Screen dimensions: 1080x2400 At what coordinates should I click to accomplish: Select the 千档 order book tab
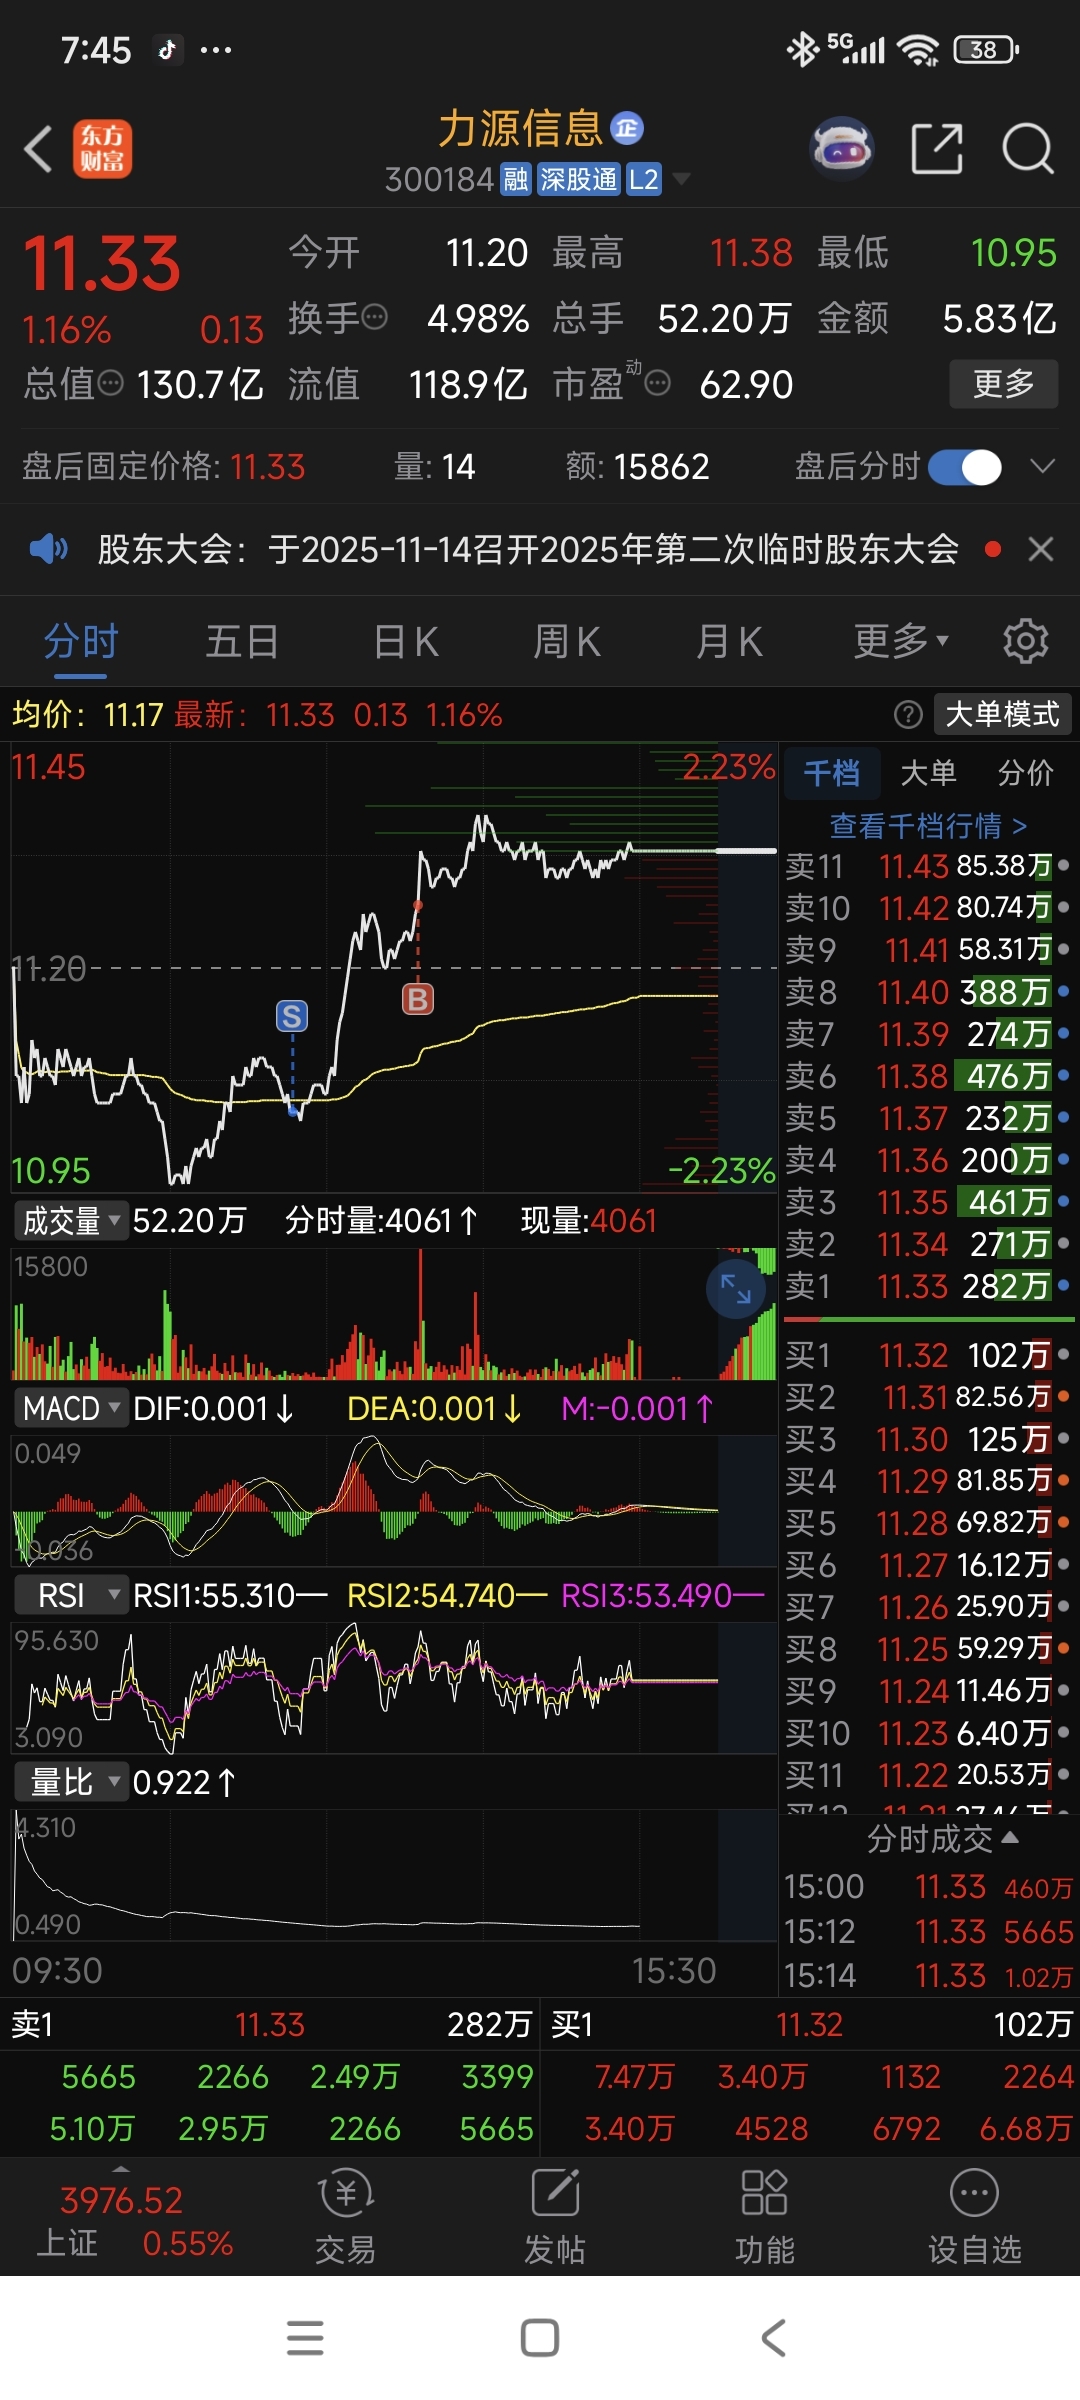(832, 773)
